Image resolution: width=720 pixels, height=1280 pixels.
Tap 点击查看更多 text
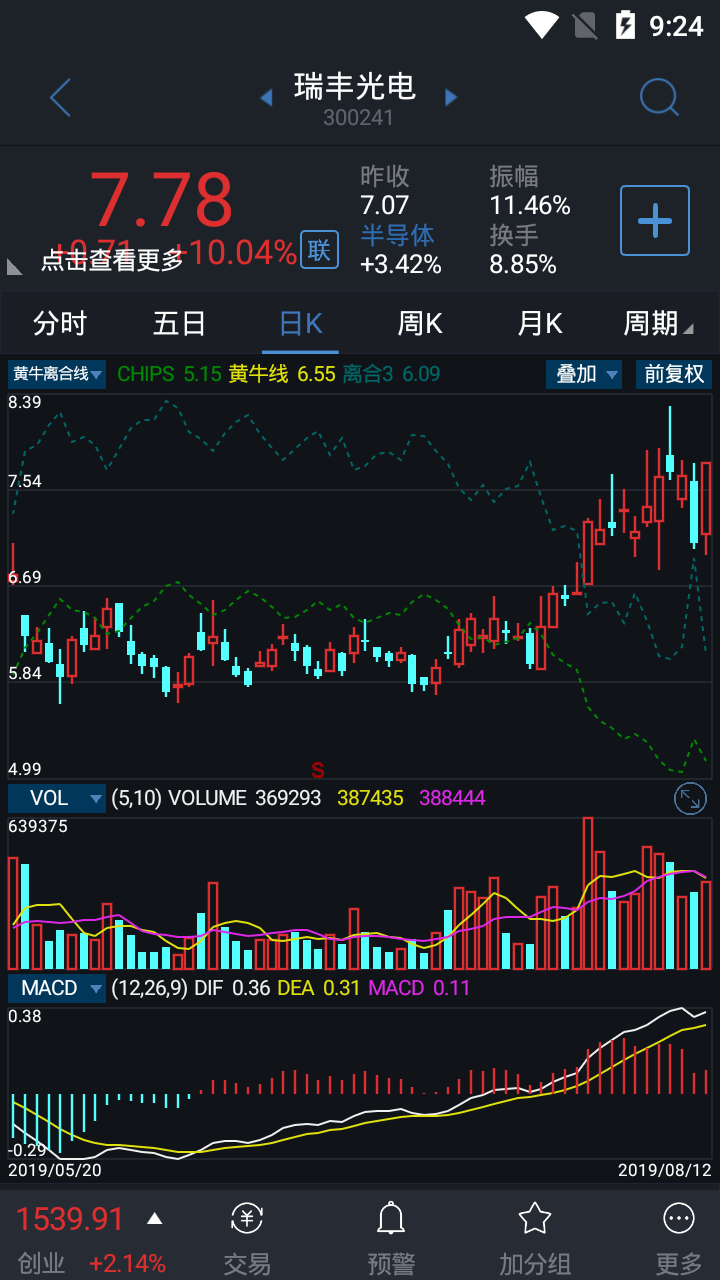click(112, 260)
